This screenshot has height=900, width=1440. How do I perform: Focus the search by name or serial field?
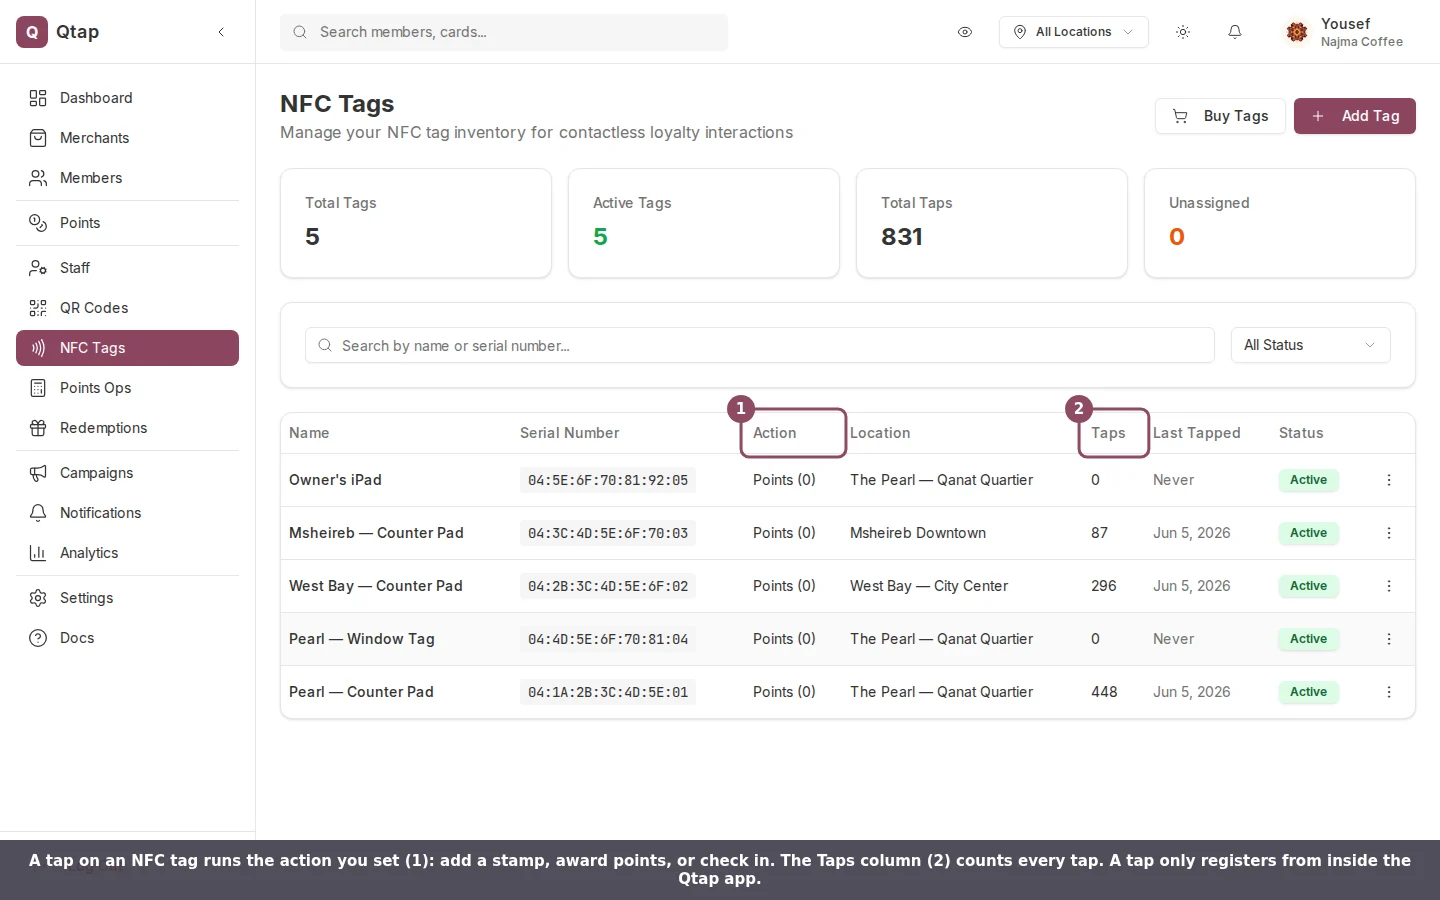[x=760, y=345]
